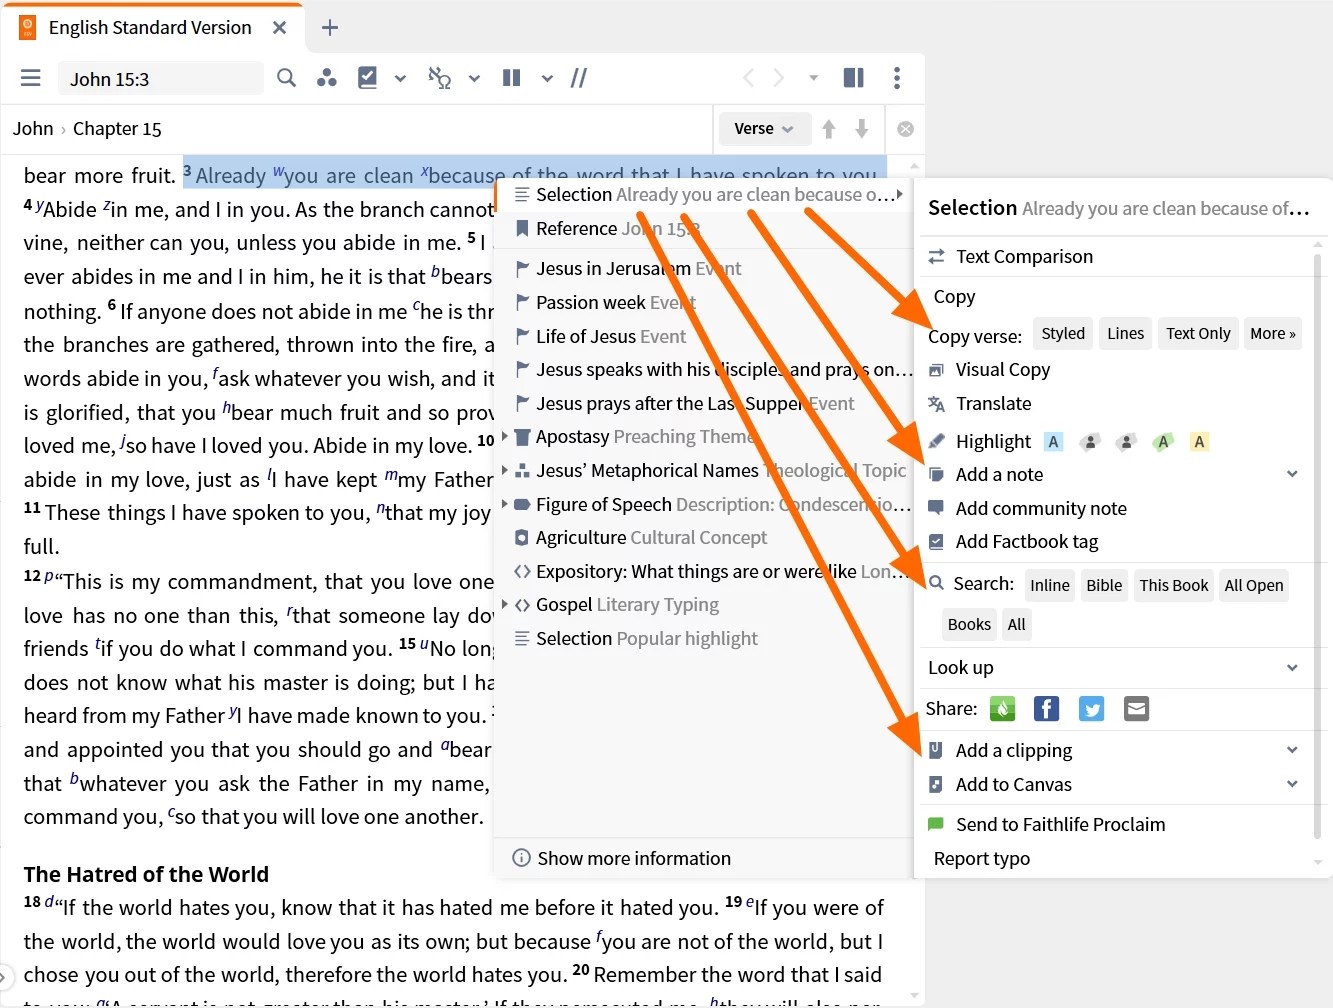
Task: Click the Translate icon
Action: (x=936, y=404)
